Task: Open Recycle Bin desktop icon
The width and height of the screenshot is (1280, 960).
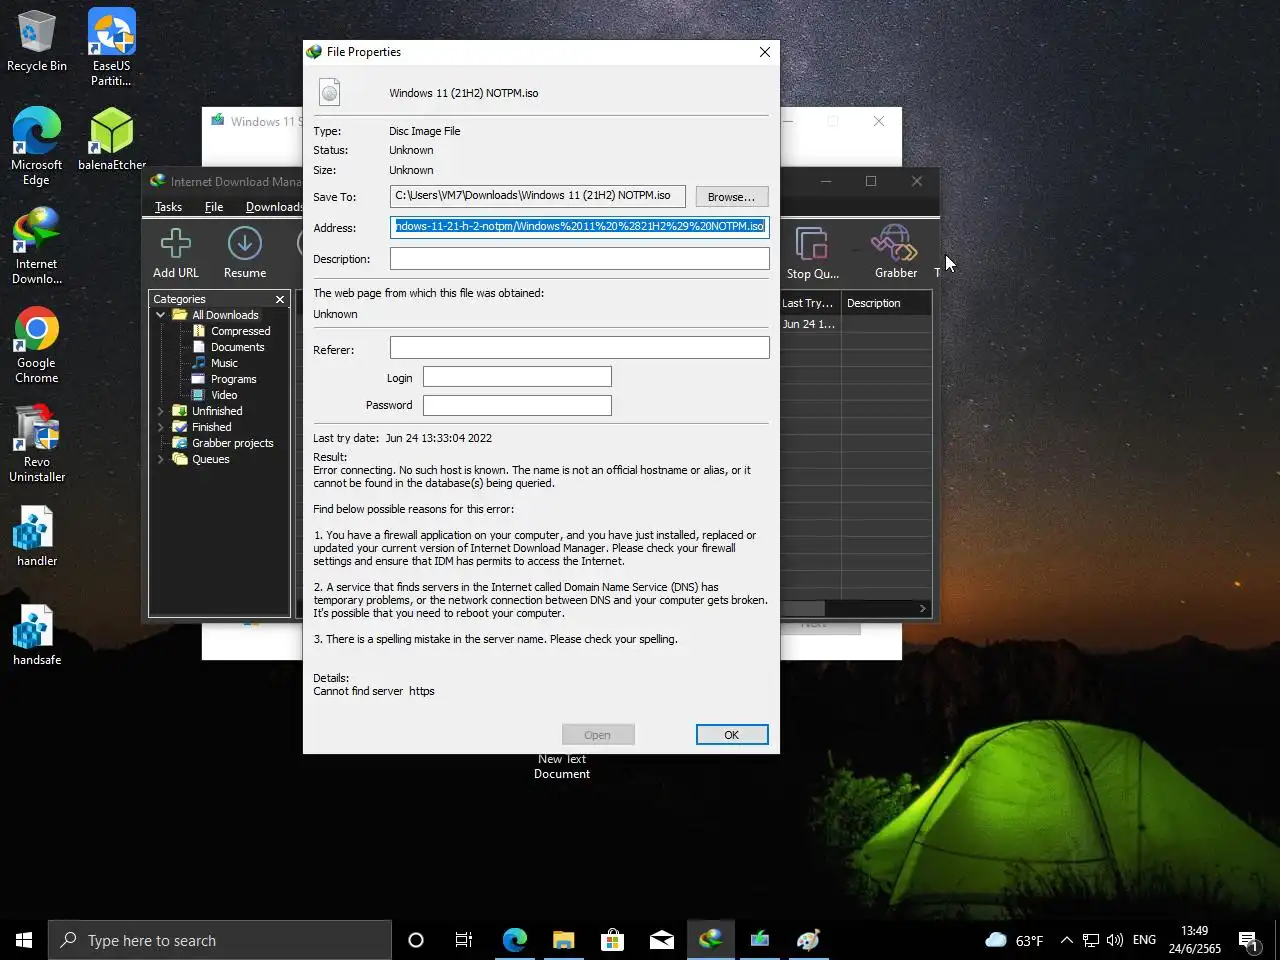Action: coord(37,41)
